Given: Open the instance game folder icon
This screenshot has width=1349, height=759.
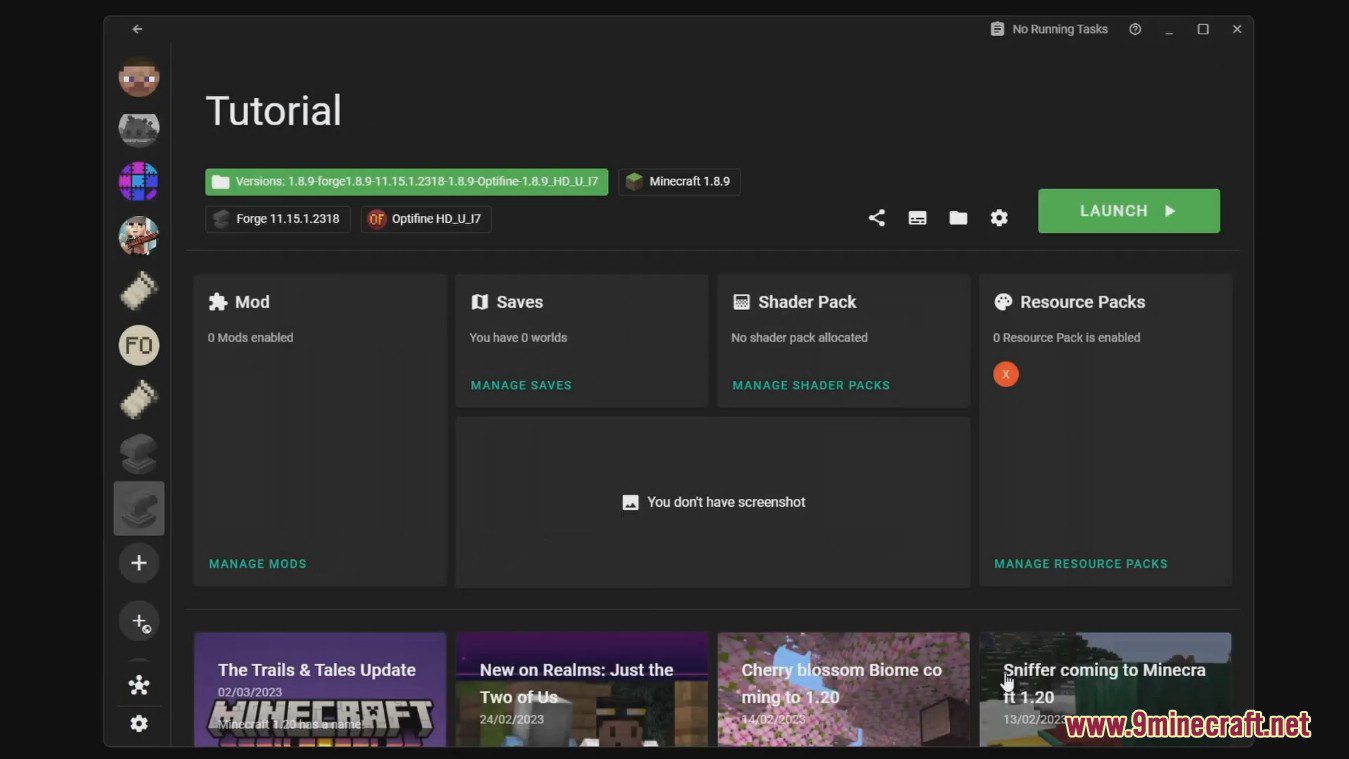Looking at the screenshot, I should coord(957,217).
